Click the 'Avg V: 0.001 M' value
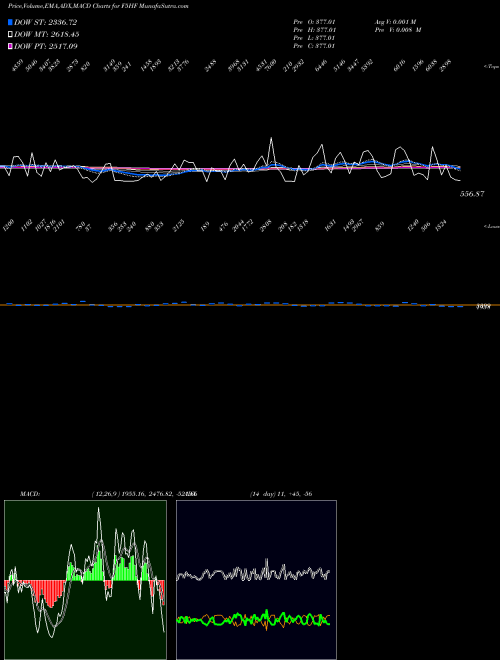This screenshot has width=500, height=660. [x=395, y=22]
